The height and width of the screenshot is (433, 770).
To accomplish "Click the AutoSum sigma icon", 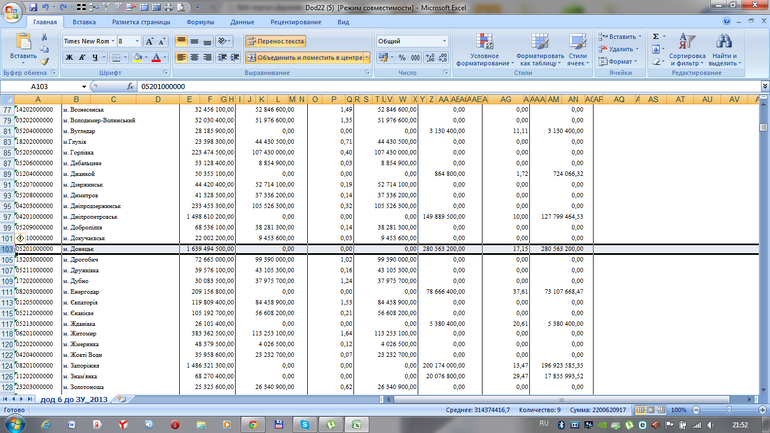I will pos(656,36).
